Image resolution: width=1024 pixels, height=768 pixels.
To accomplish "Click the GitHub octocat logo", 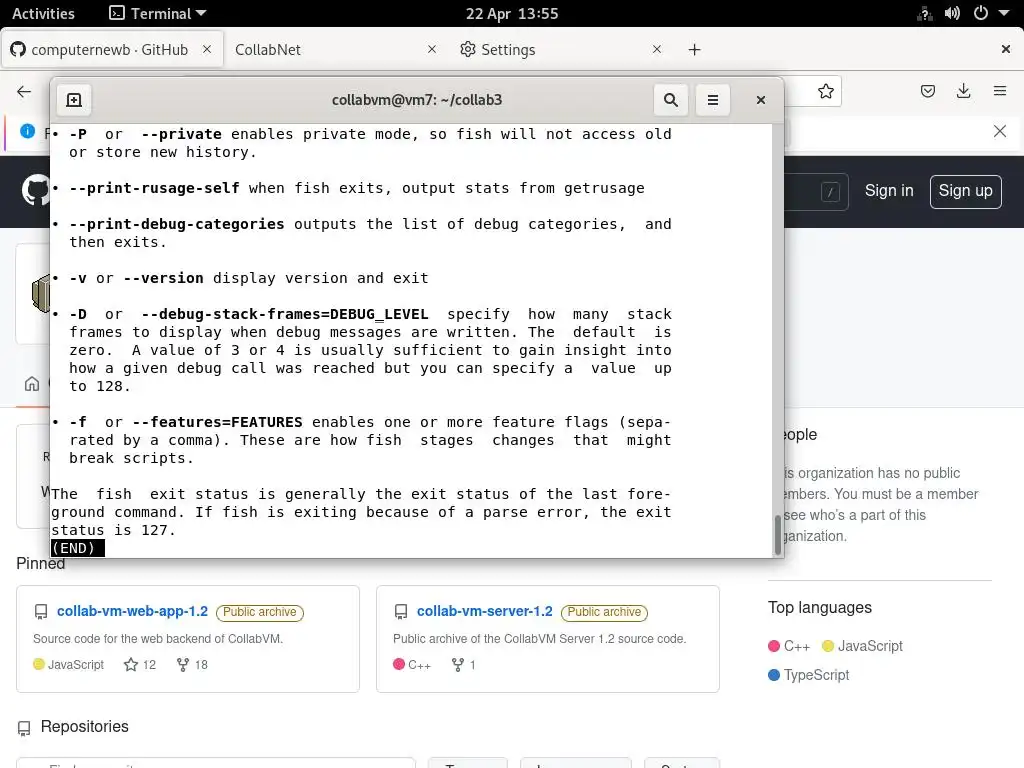I will click(36, 191).
